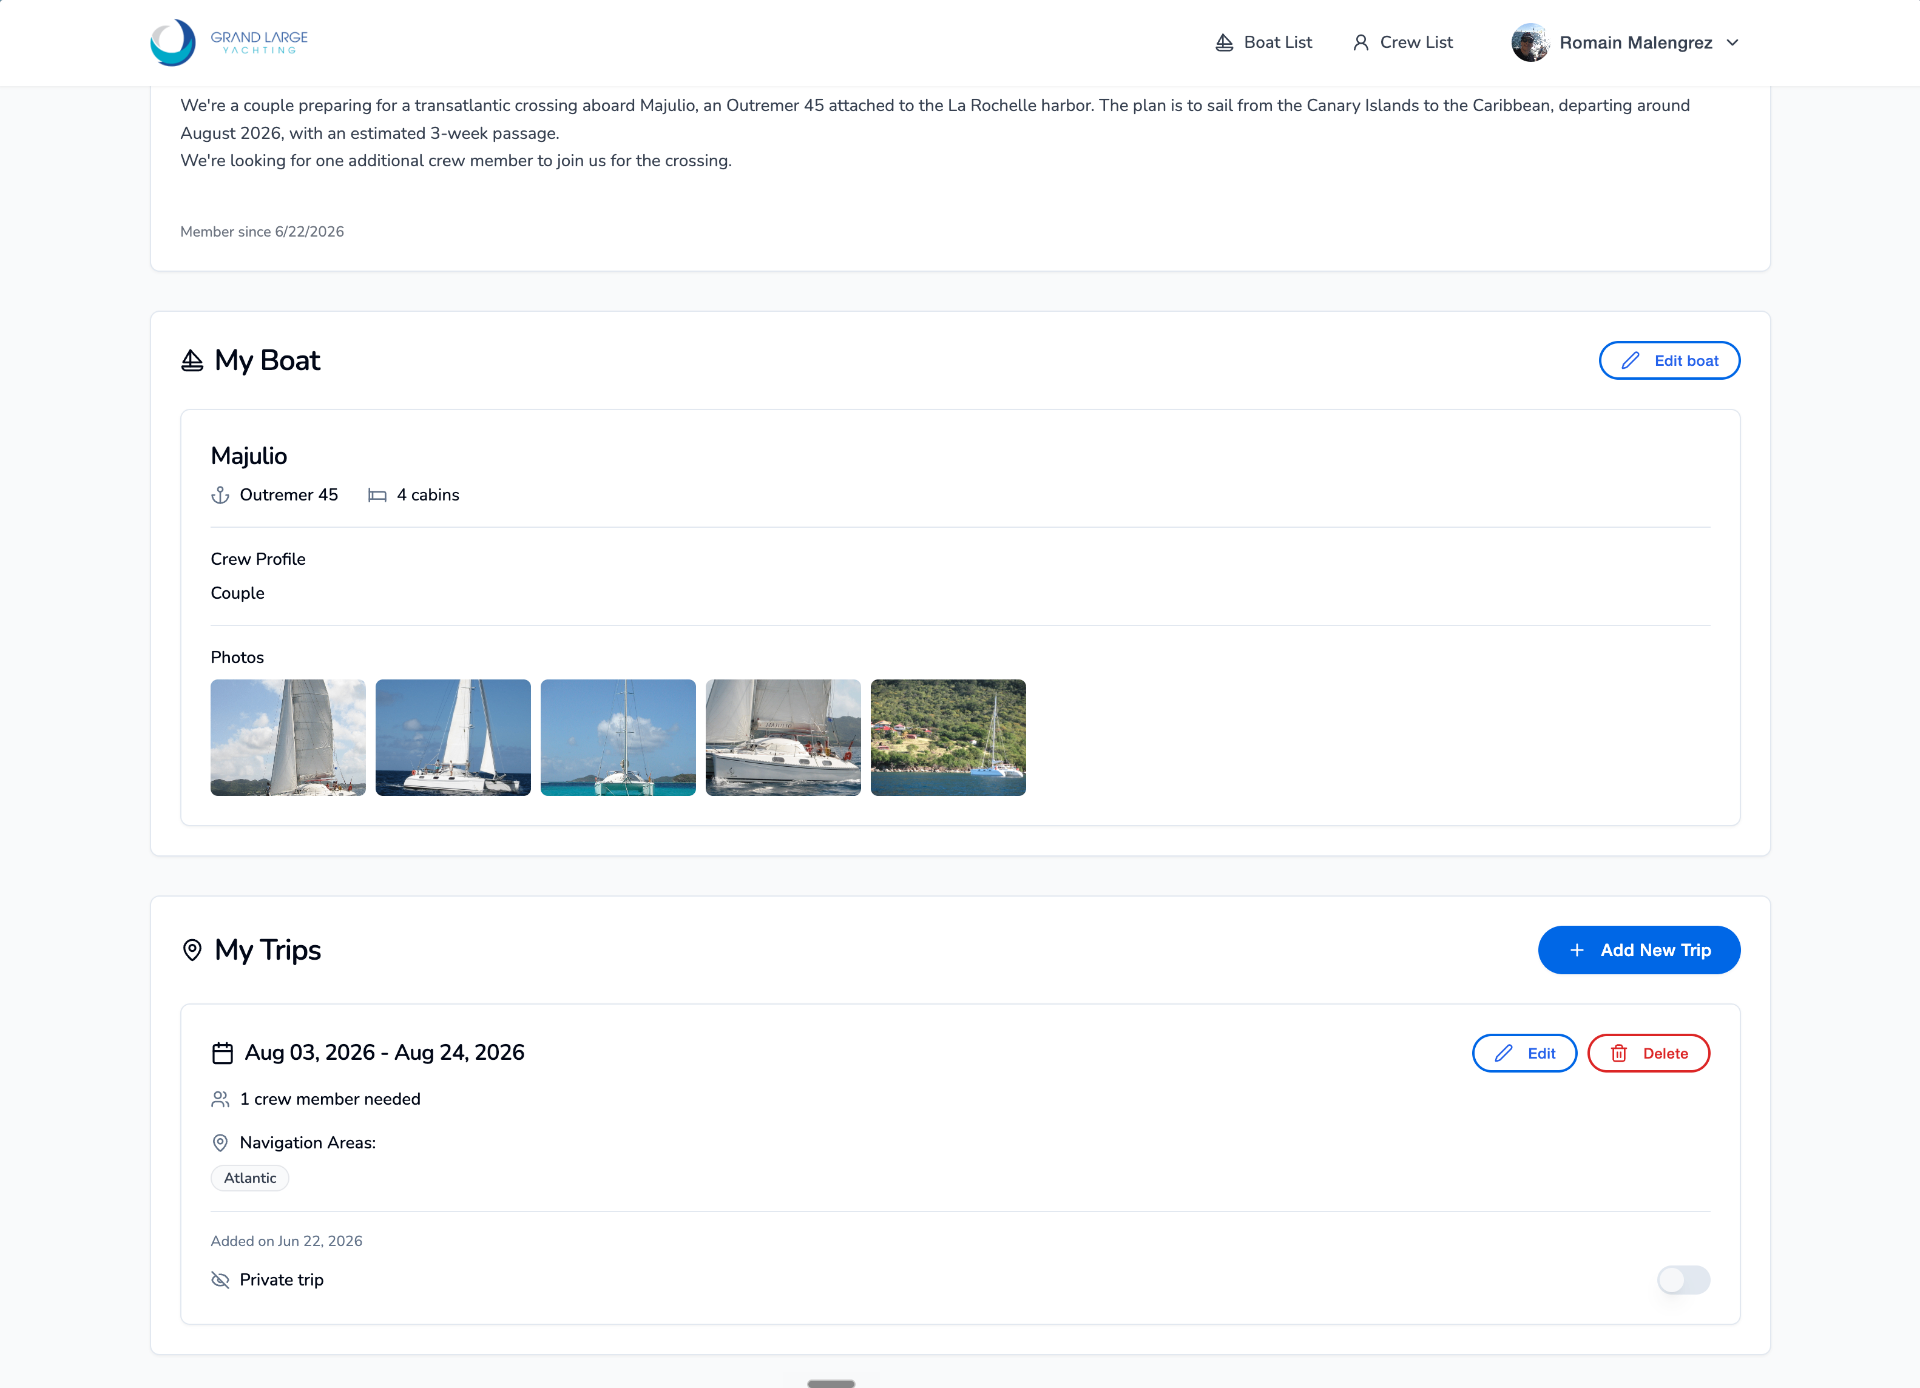Click the Added on Jun 22, 2026 text
1920x1388 pixels.
coord(287,1241)
